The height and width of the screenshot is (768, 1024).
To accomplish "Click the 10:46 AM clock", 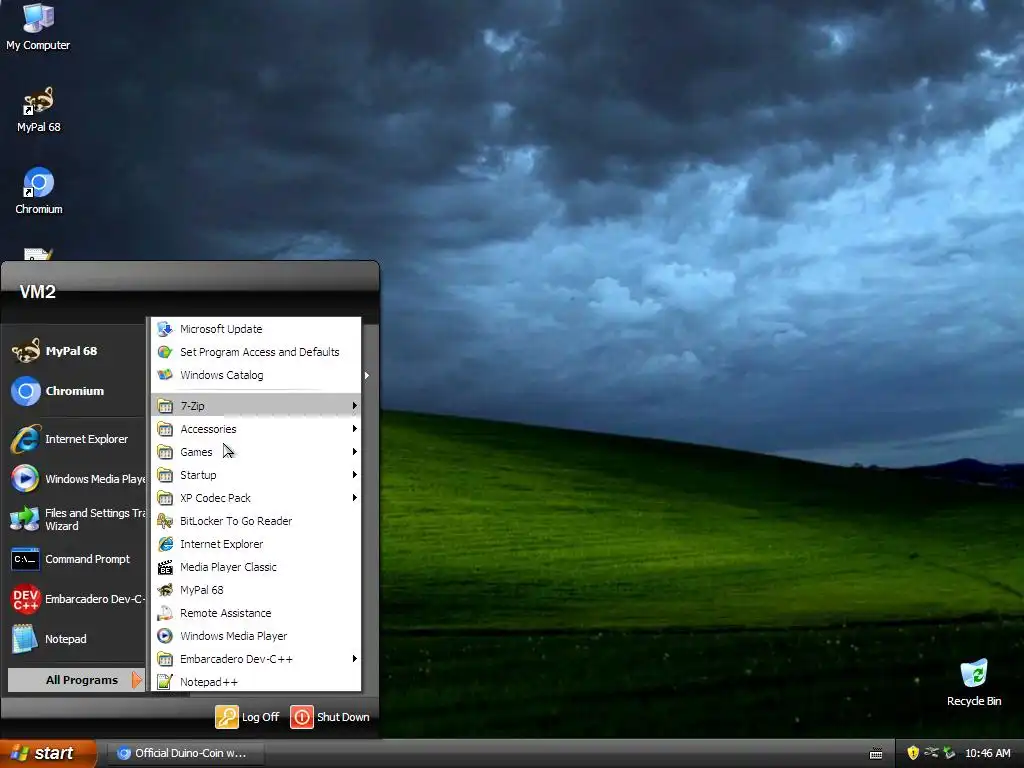I will 987,754.
